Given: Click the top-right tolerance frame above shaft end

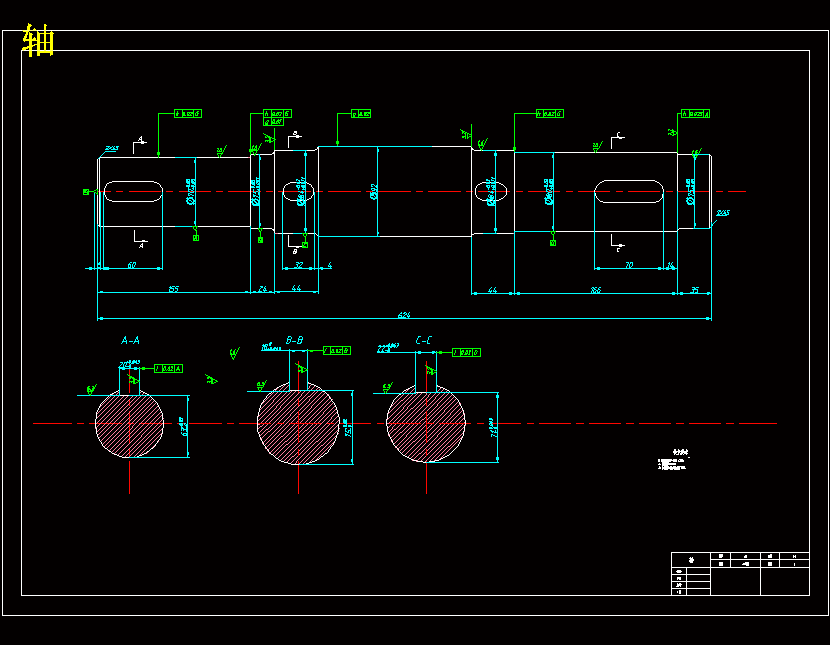Looking at the screenshot, I should click(x=696, y=114).
